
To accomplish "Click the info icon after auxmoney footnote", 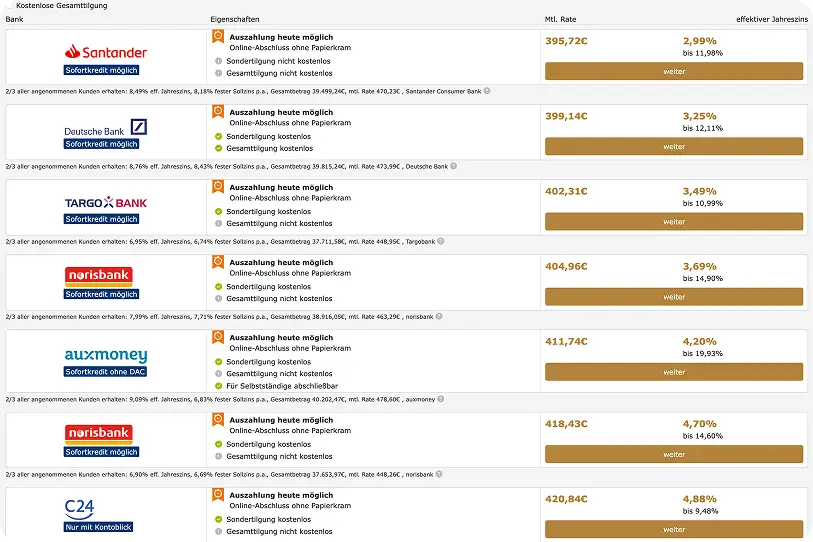I will pos(441,399).
